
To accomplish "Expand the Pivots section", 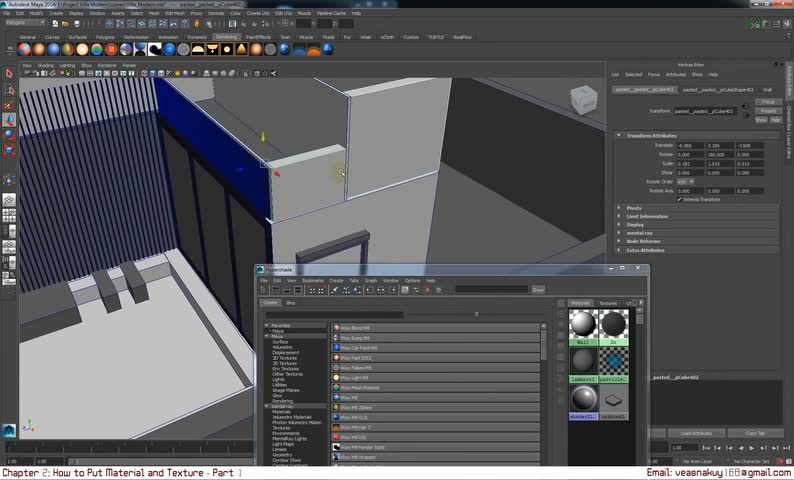I will pos(619,208).
